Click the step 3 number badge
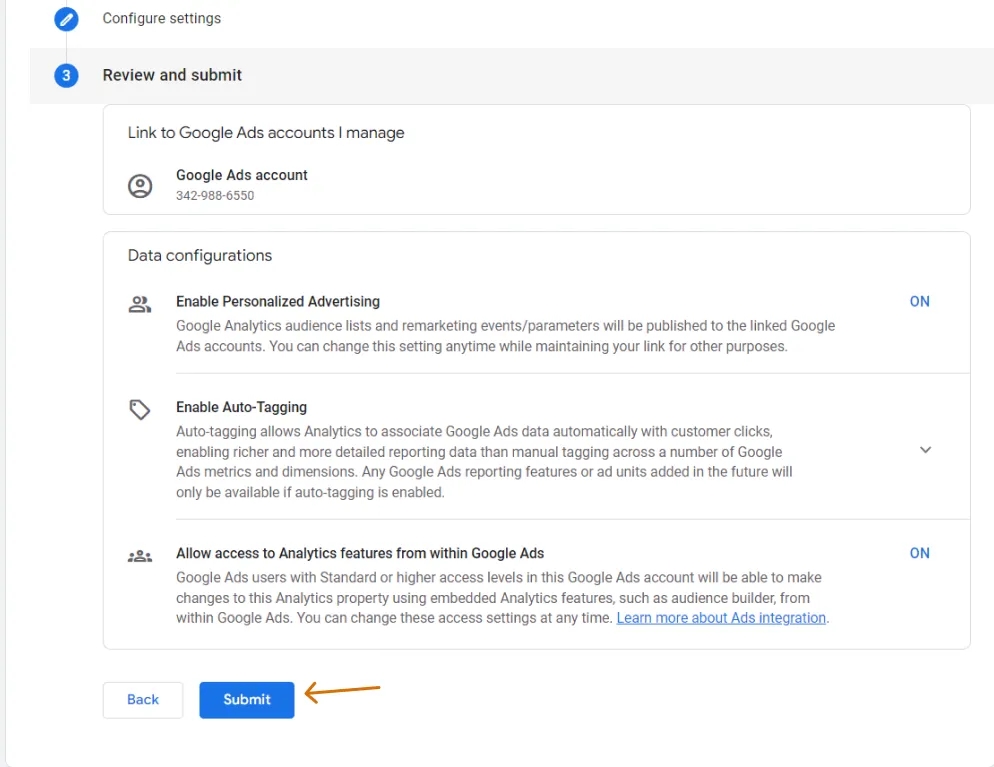994x767 pixels. (x=66, y=75)
